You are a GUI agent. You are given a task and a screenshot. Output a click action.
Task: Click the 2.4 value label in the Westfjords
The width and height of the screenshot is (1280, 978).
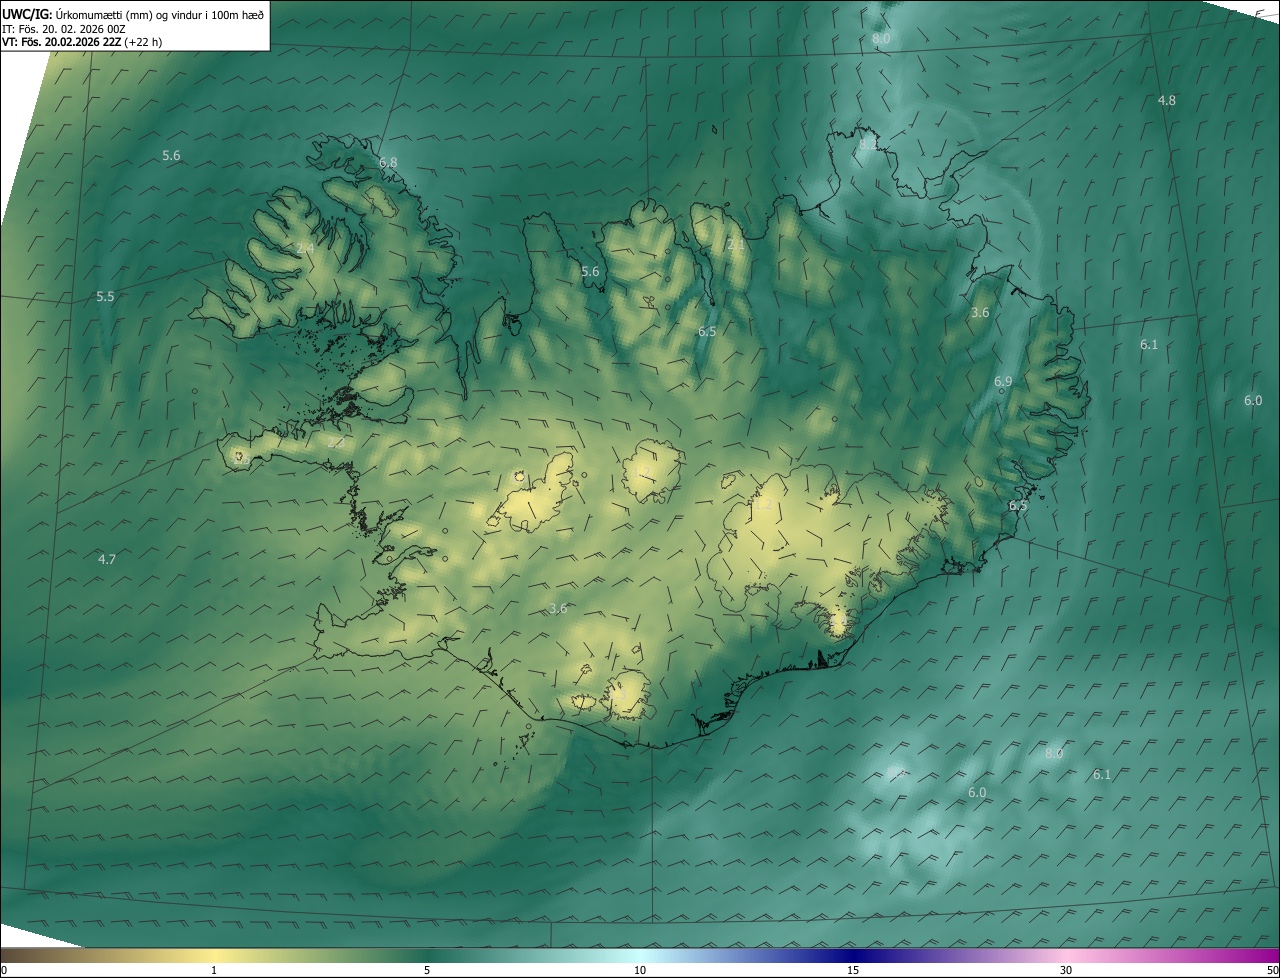click(x=305, y=247)
